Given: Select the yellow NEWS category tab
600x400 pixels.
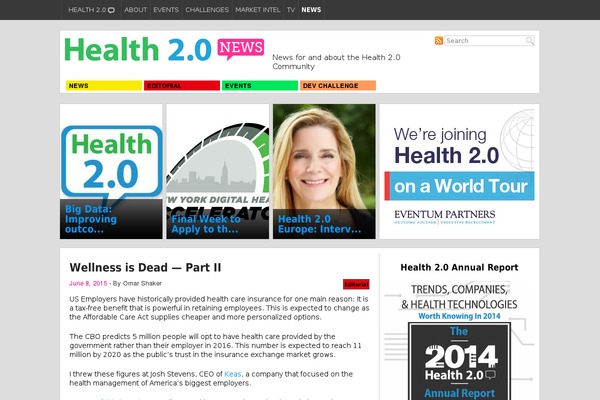Looking at the screenshot, I should (104, 85).
